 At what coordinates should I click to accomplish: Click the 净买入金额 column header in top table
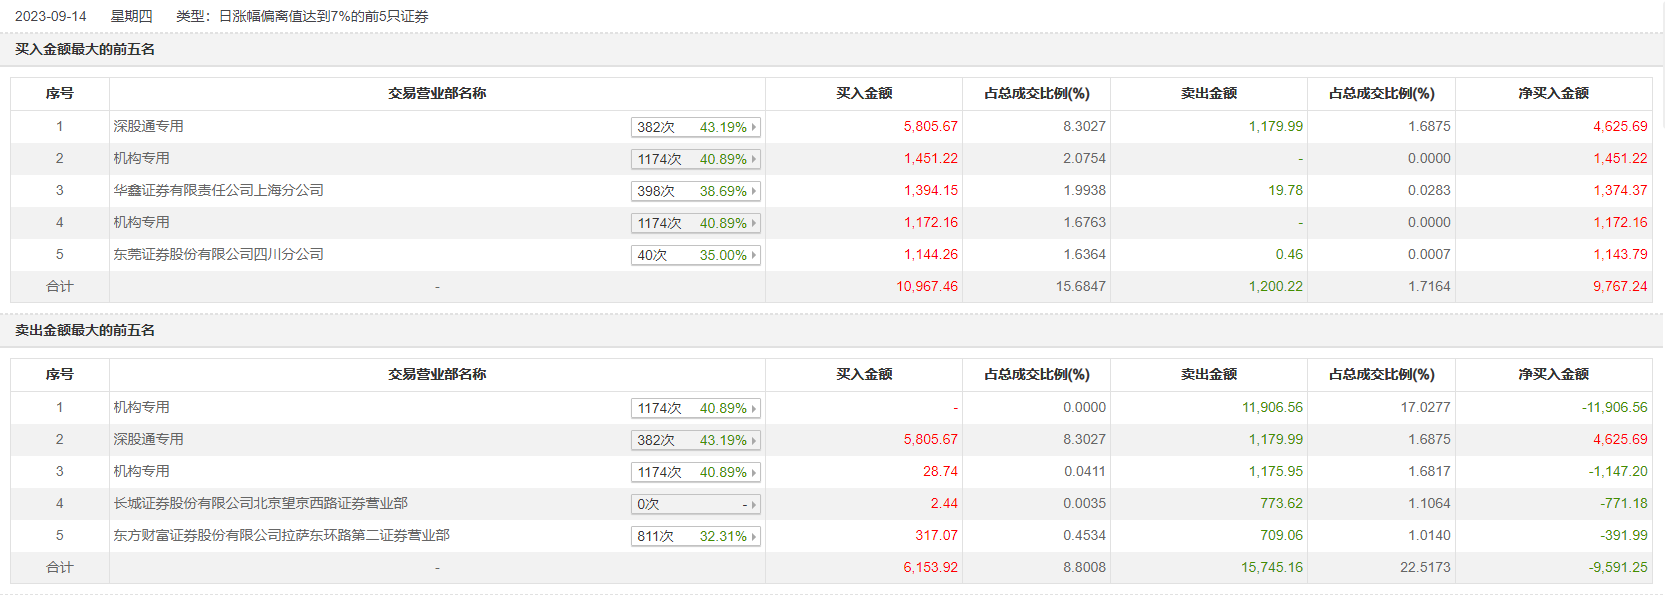1553,93
